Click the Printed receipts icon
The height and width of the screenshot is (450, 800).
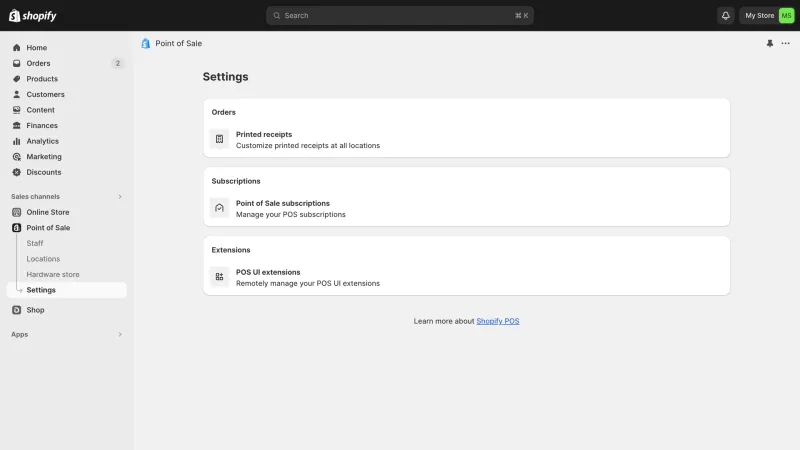tap(219, 139)
